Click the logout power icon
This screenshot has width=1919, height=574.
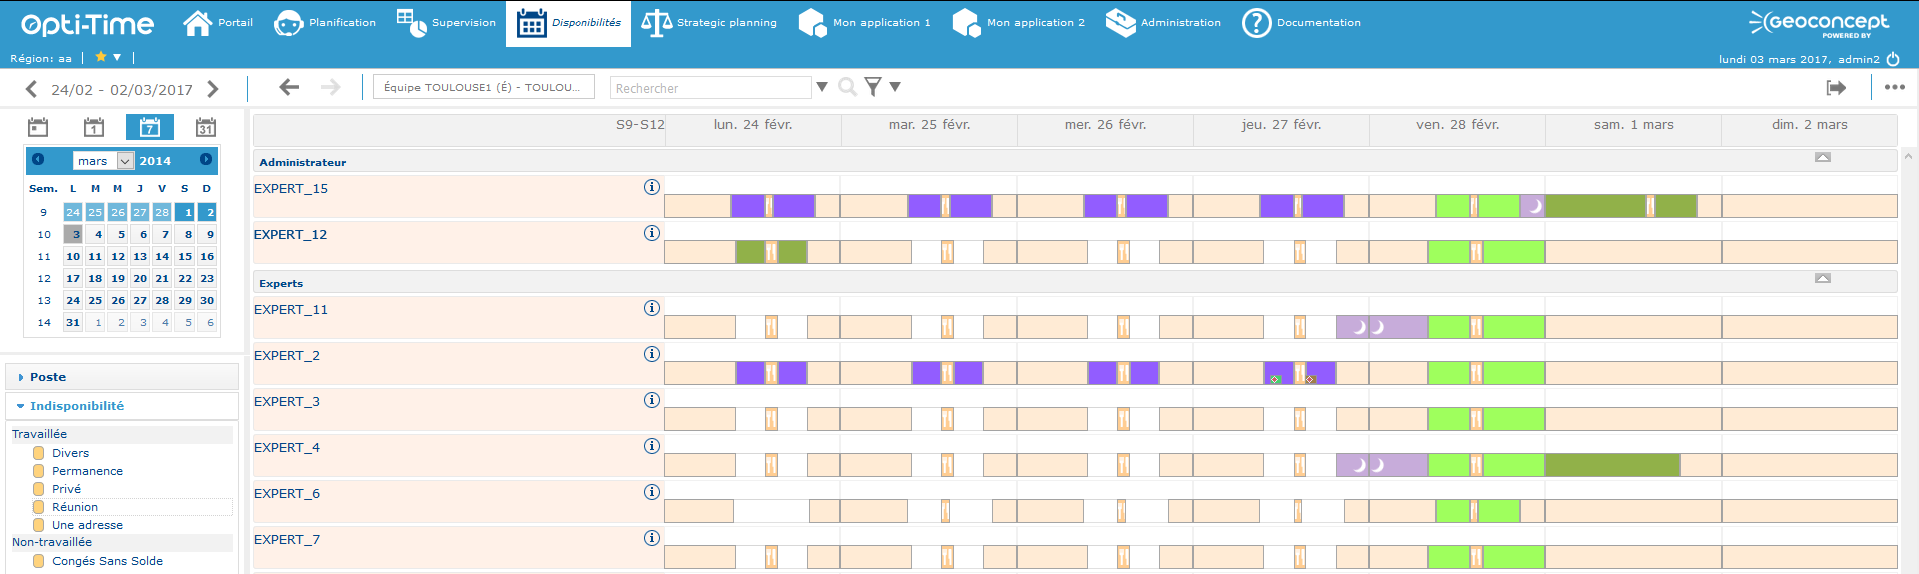pos(1893,59)
